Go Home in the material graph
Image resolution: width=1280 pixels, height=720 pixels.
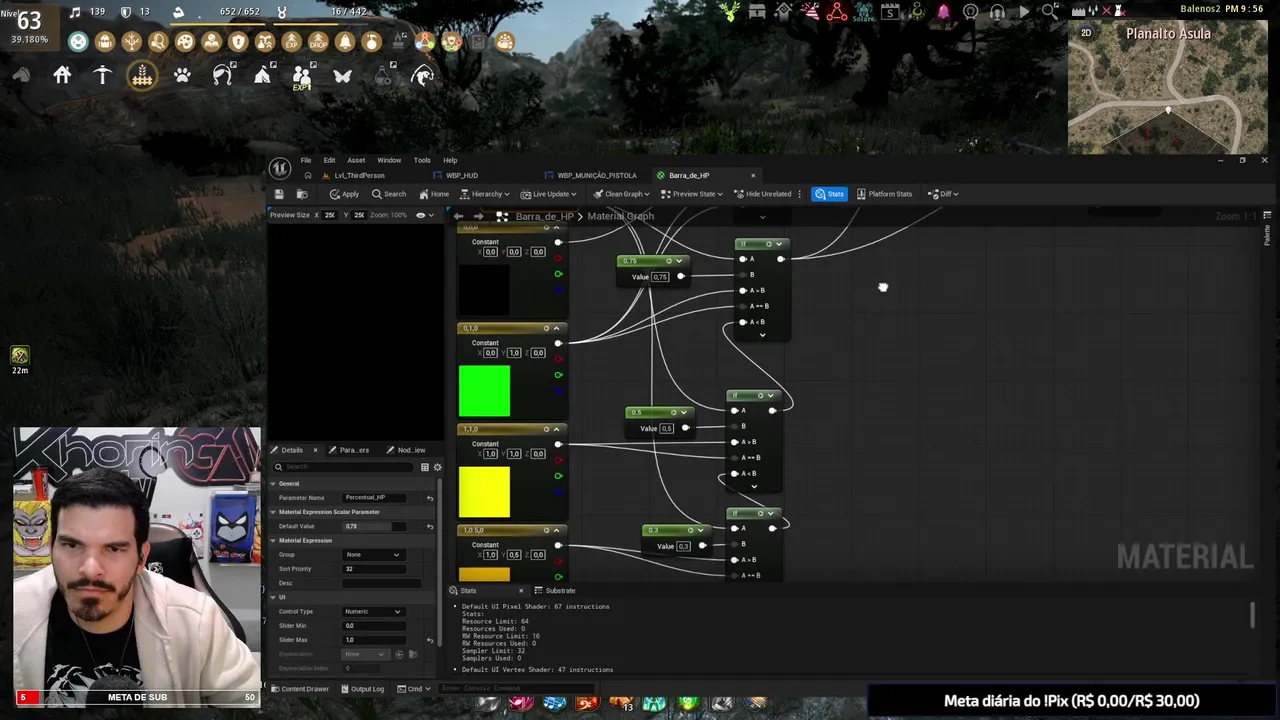(x=434, y=194)
